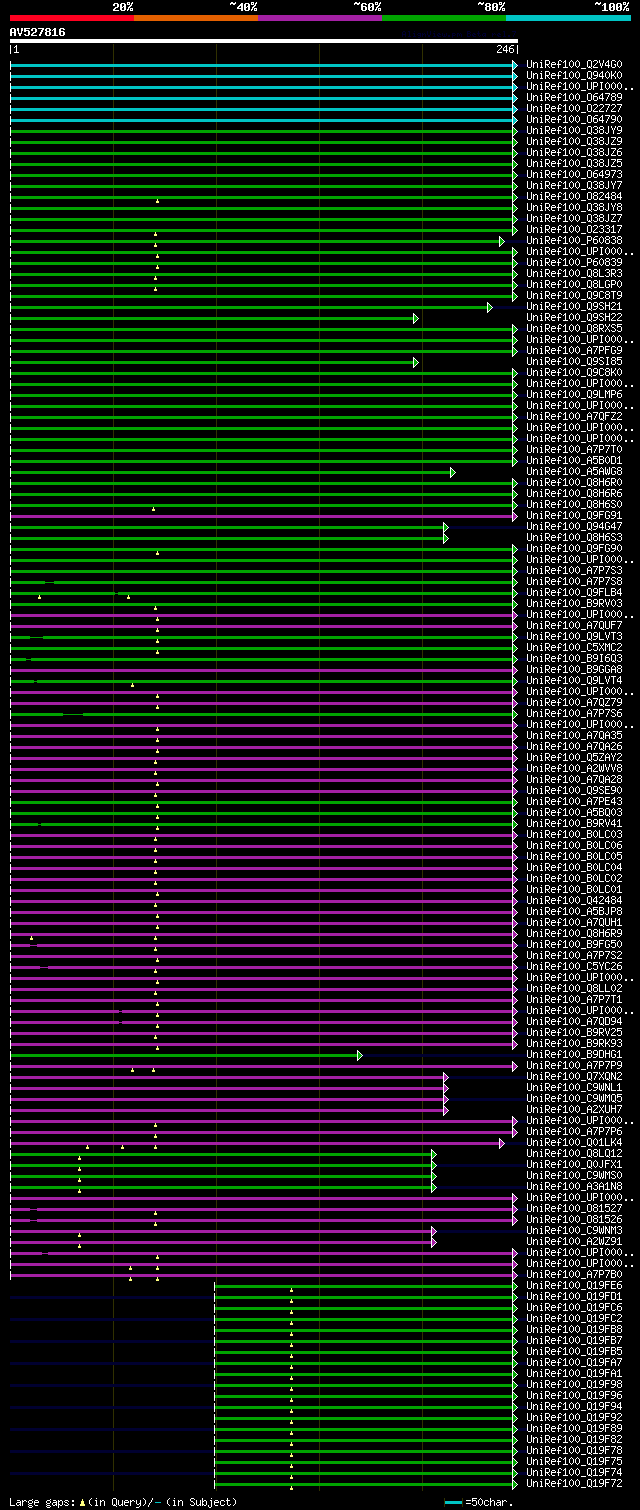Open the UniRef100_Q9LVT4 label
Image resolution: width=640 pixels, height=1510 pixels.
(574, 681)
